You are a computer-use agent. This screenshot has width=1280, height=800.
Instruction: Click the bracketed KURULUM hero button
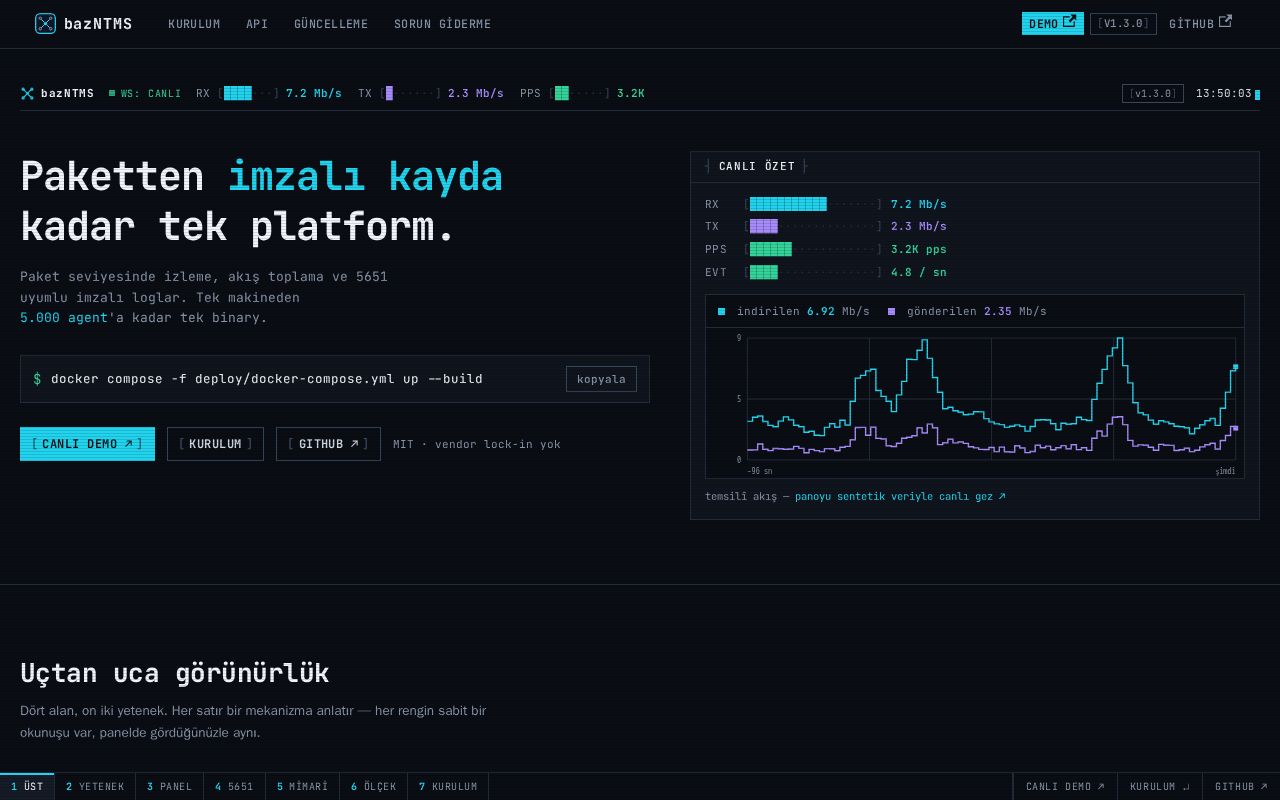point(215,444)
